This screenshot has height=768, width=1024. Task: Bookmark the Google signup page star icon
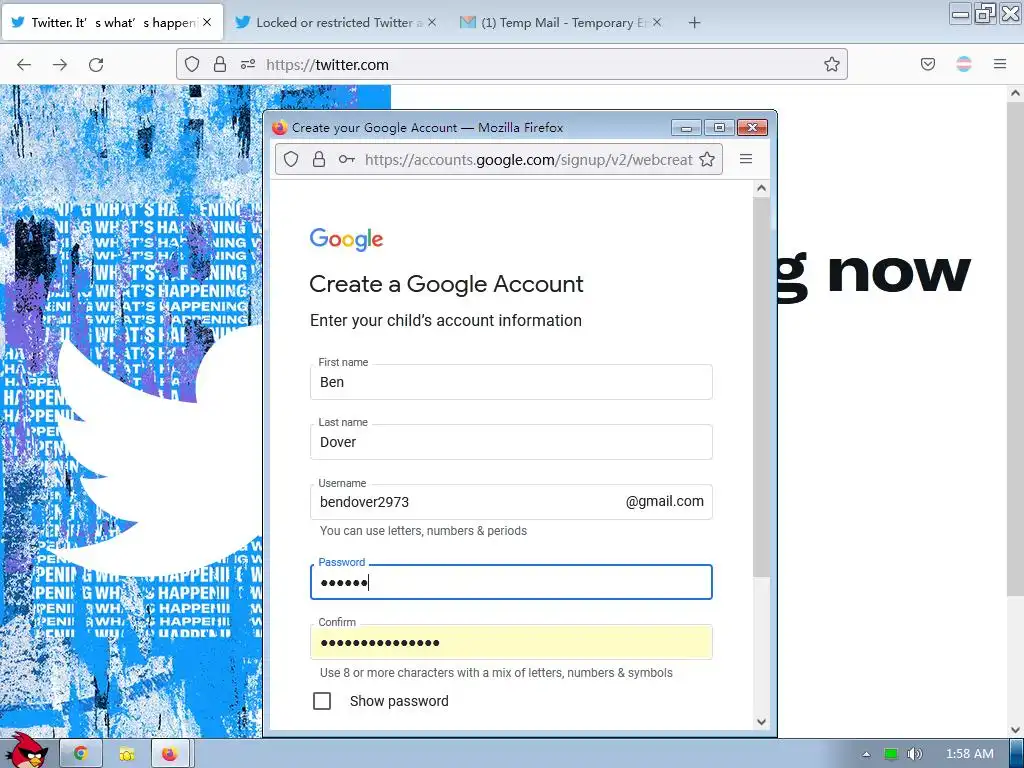pyautogui.click(x=707, y=159)
